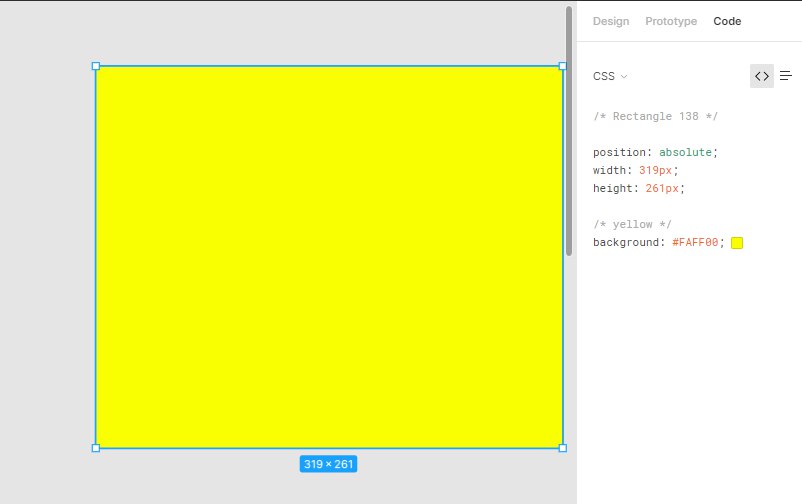
Task: Click the top-right resize handle
Action: pos(563,66)
